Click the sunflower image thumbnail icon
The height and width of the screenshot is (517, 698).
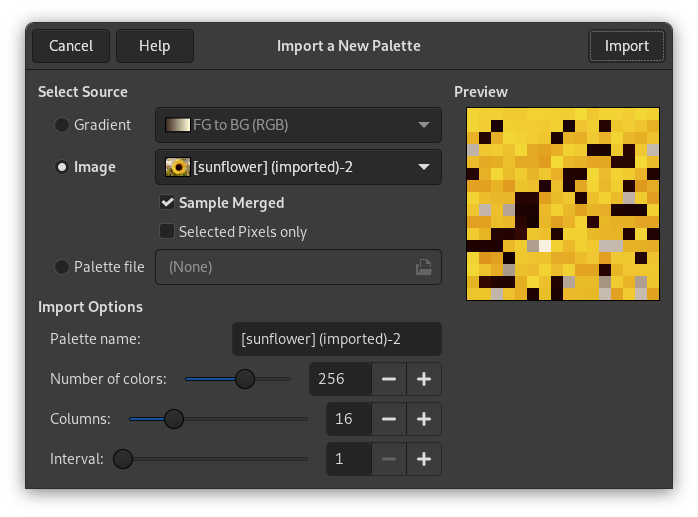177,167
